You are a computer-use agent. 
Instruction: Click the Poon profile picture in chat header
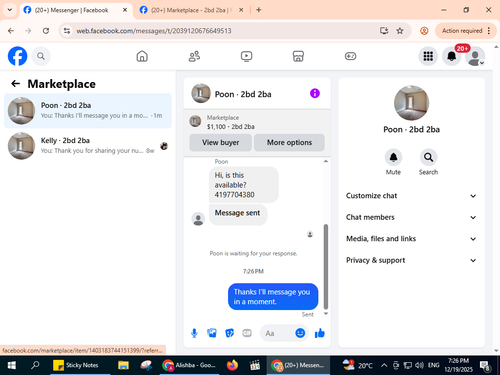(x=201, y=93)
